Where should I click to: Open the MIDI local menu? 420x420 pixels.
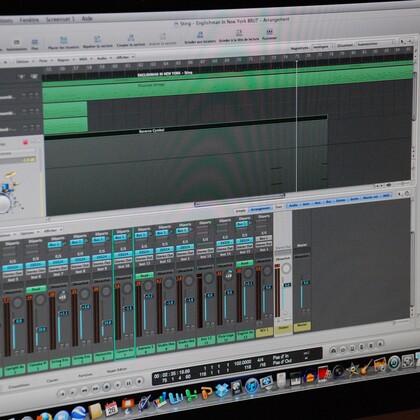85,59
